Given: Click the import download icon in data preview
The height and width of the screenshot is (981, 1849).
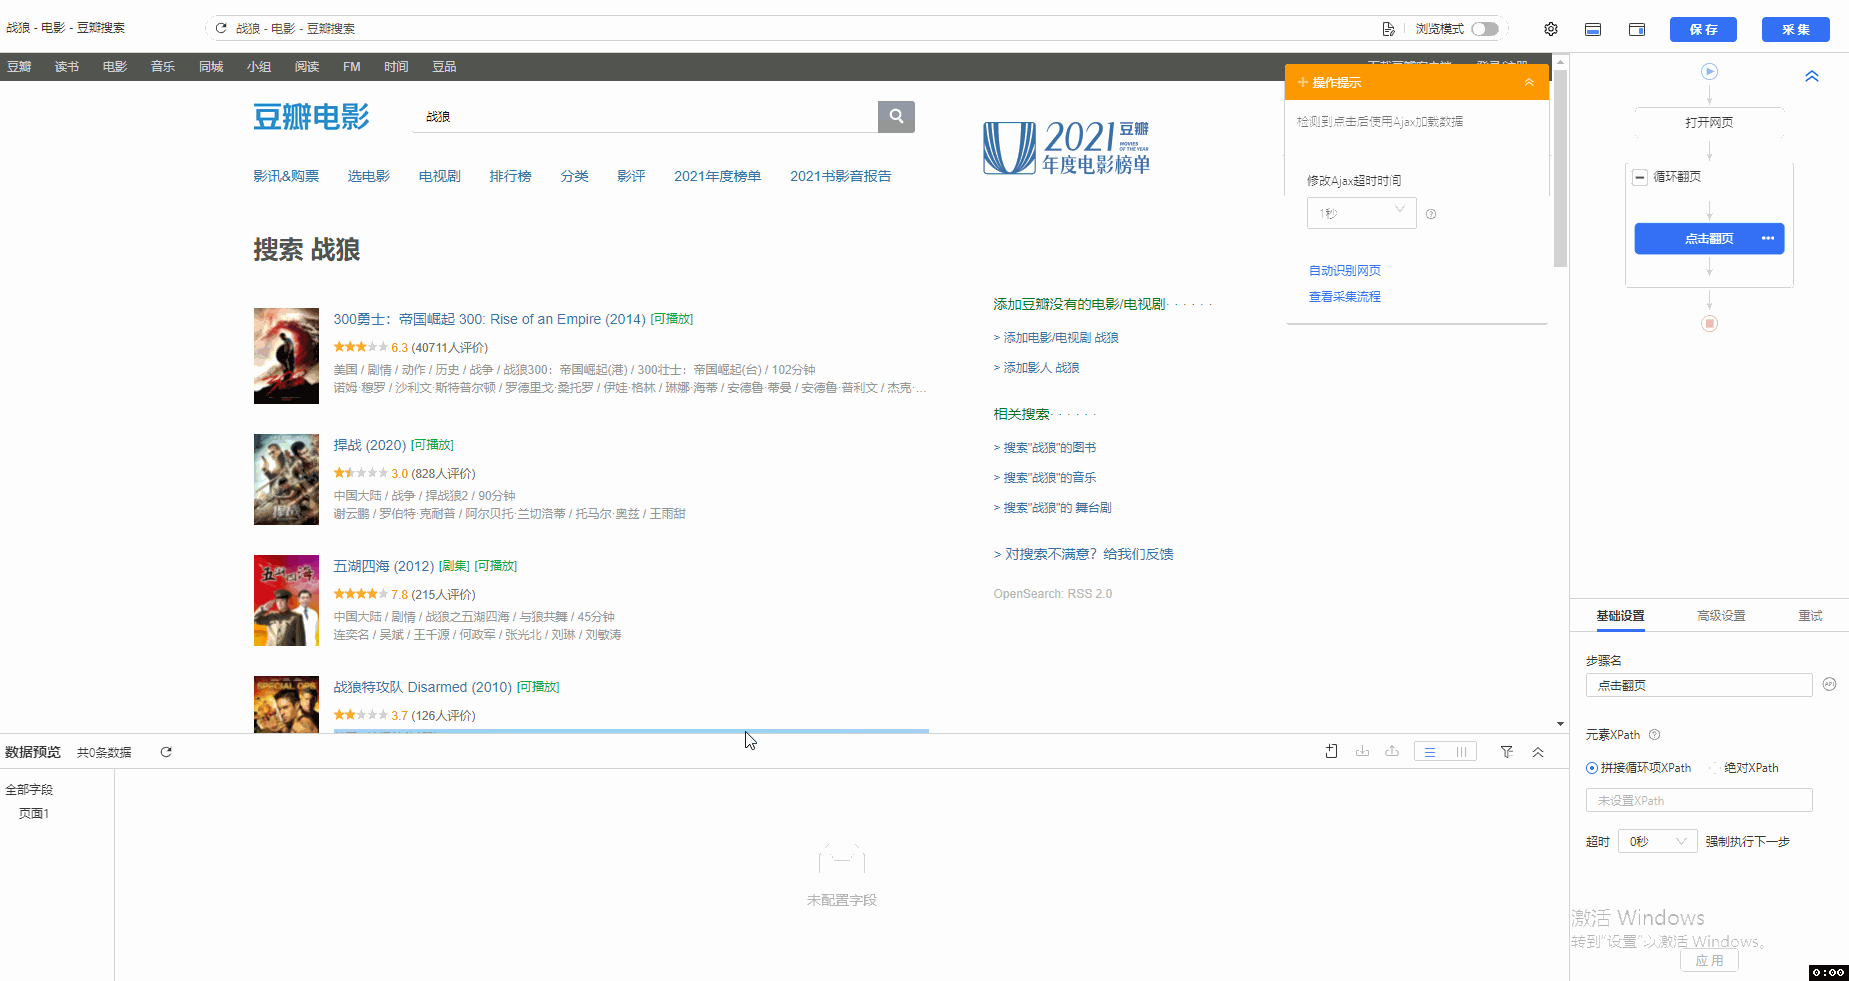Looking at the screenshot, I should click(1362, 751).
